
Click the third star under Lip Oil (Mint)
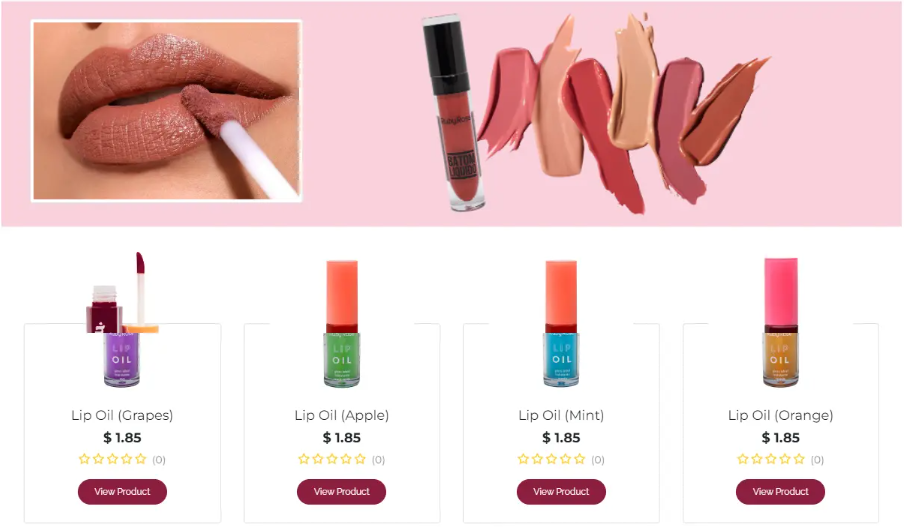pyautogui.click(x=552, y=459)
